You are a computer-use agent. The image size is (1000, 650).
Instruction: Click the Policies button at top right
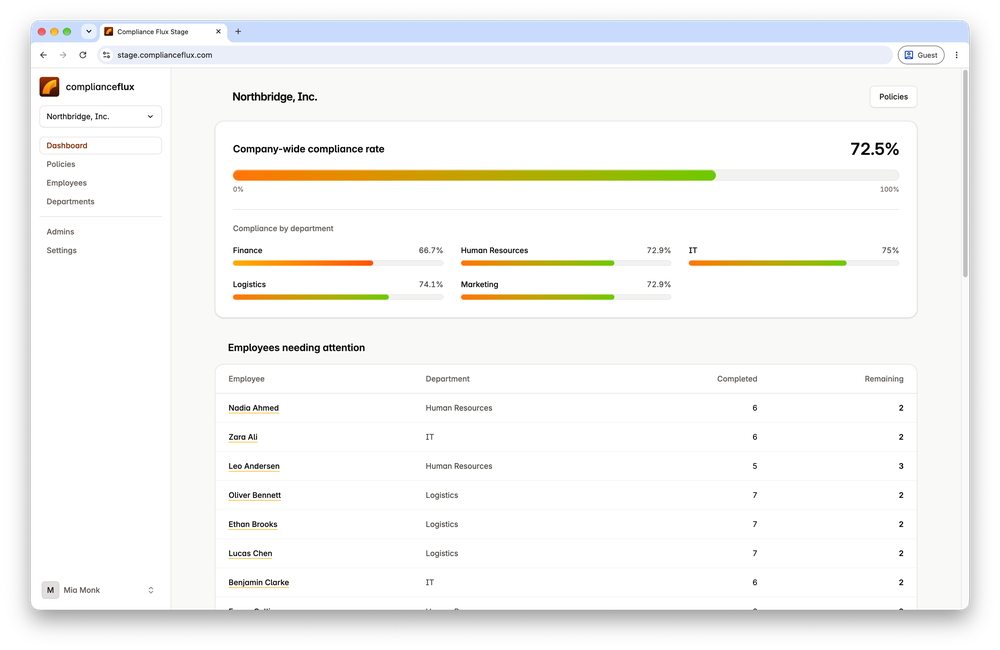click(893, 97)
